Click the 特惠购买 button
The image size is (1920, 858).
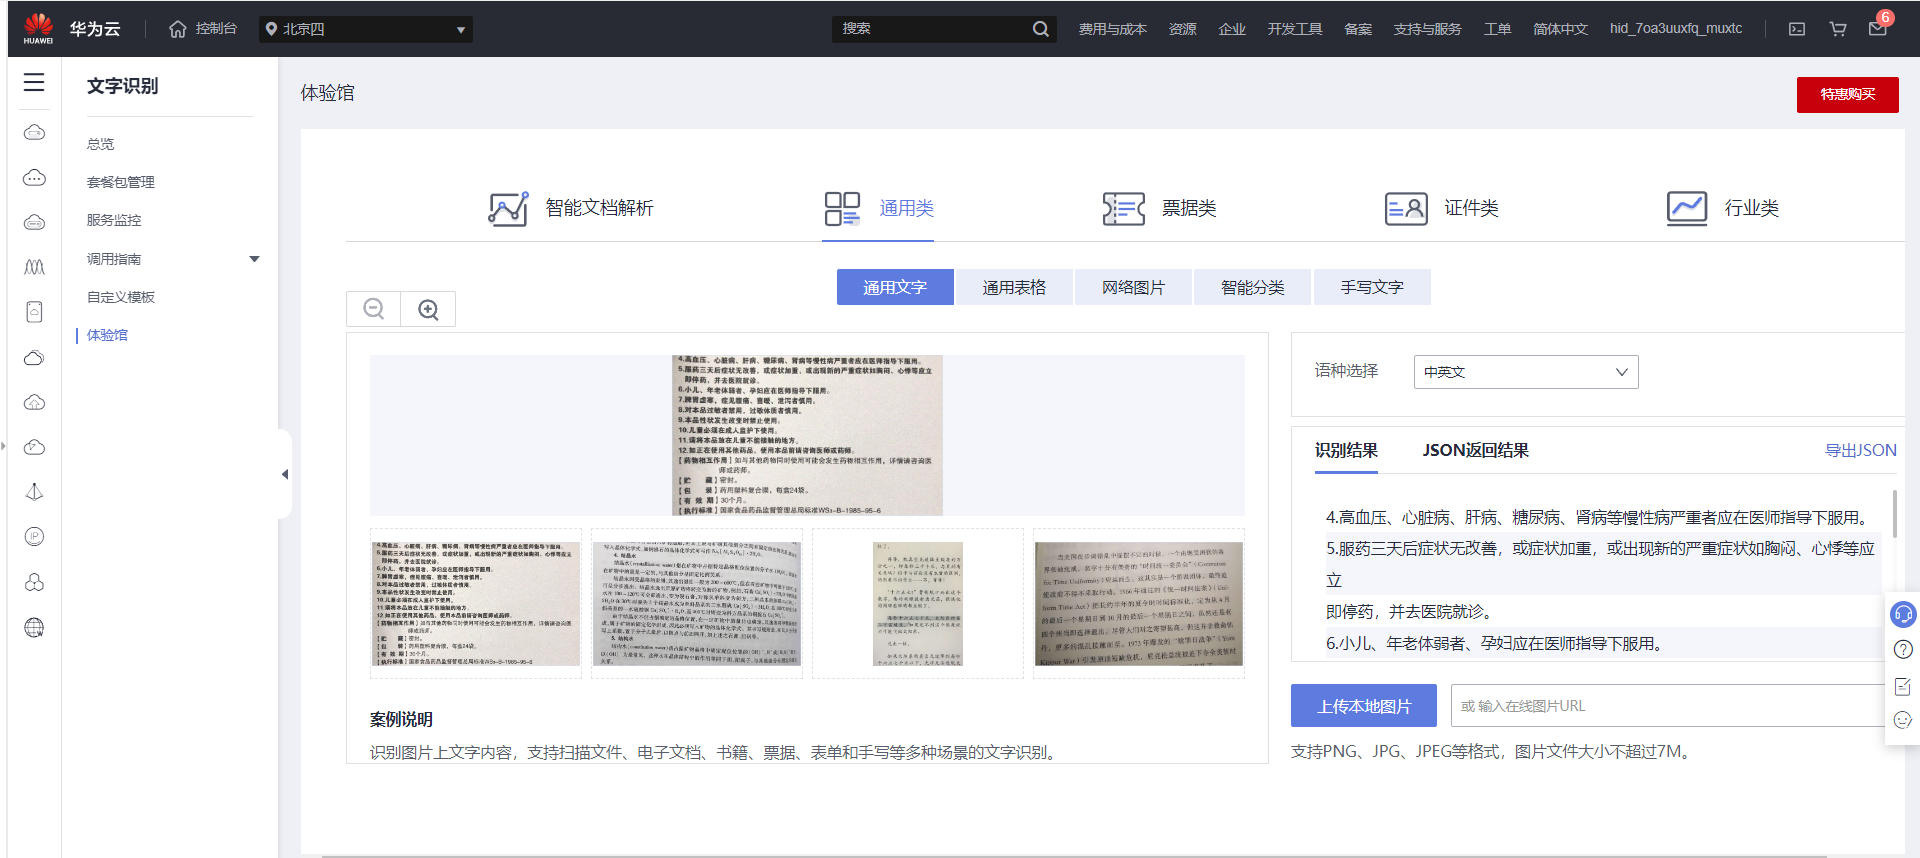tap(1847, 94)
